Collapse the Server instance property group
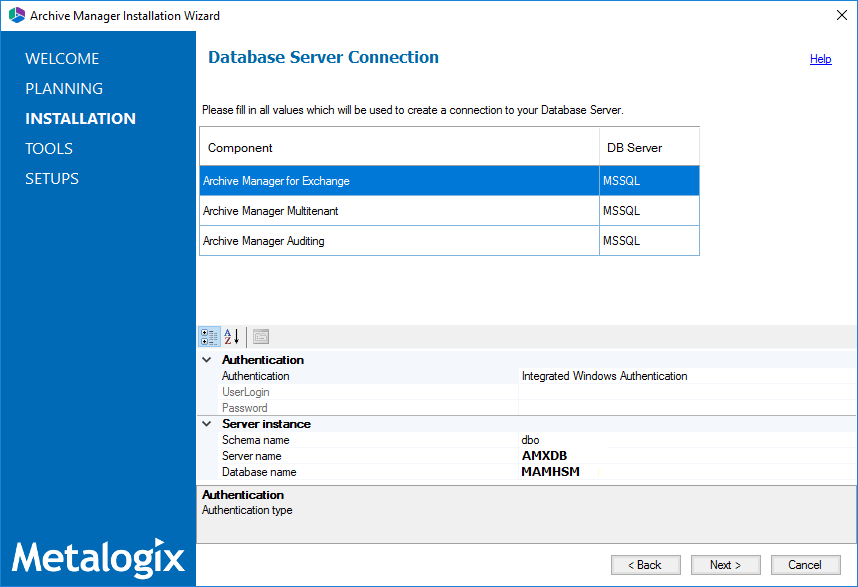 point(207,424)
